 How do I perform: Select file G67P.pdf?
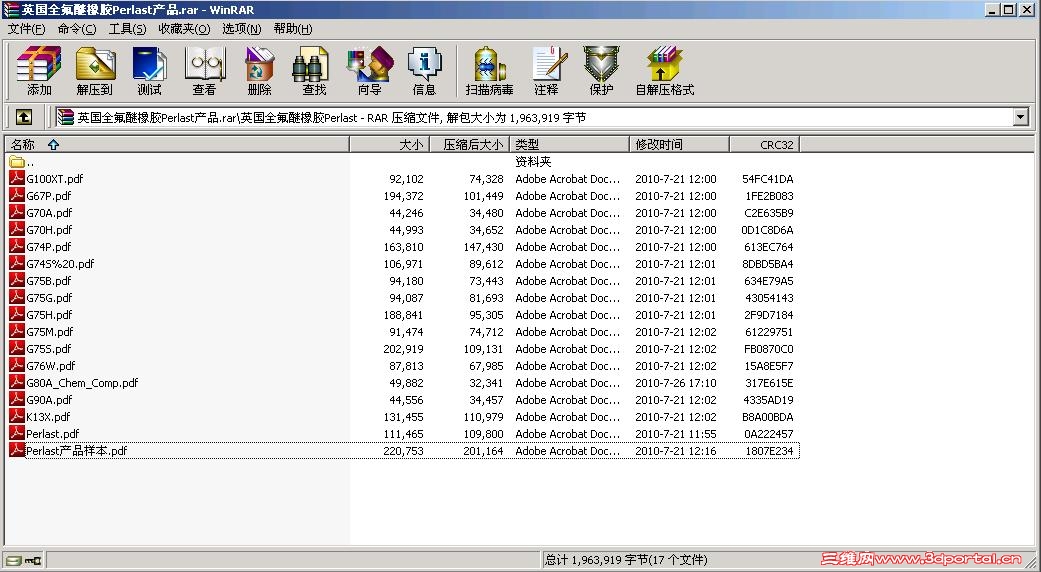48,196
